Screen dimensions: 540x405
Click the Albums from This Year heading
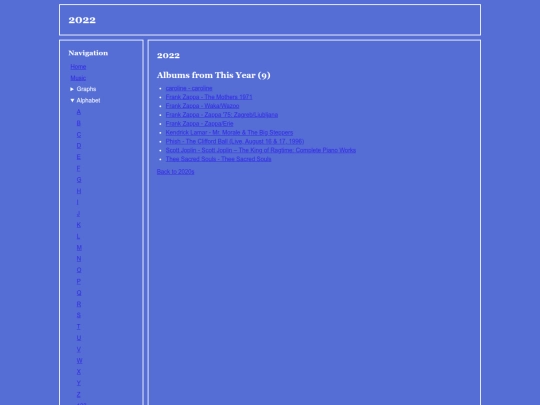[x=214, y=75]
